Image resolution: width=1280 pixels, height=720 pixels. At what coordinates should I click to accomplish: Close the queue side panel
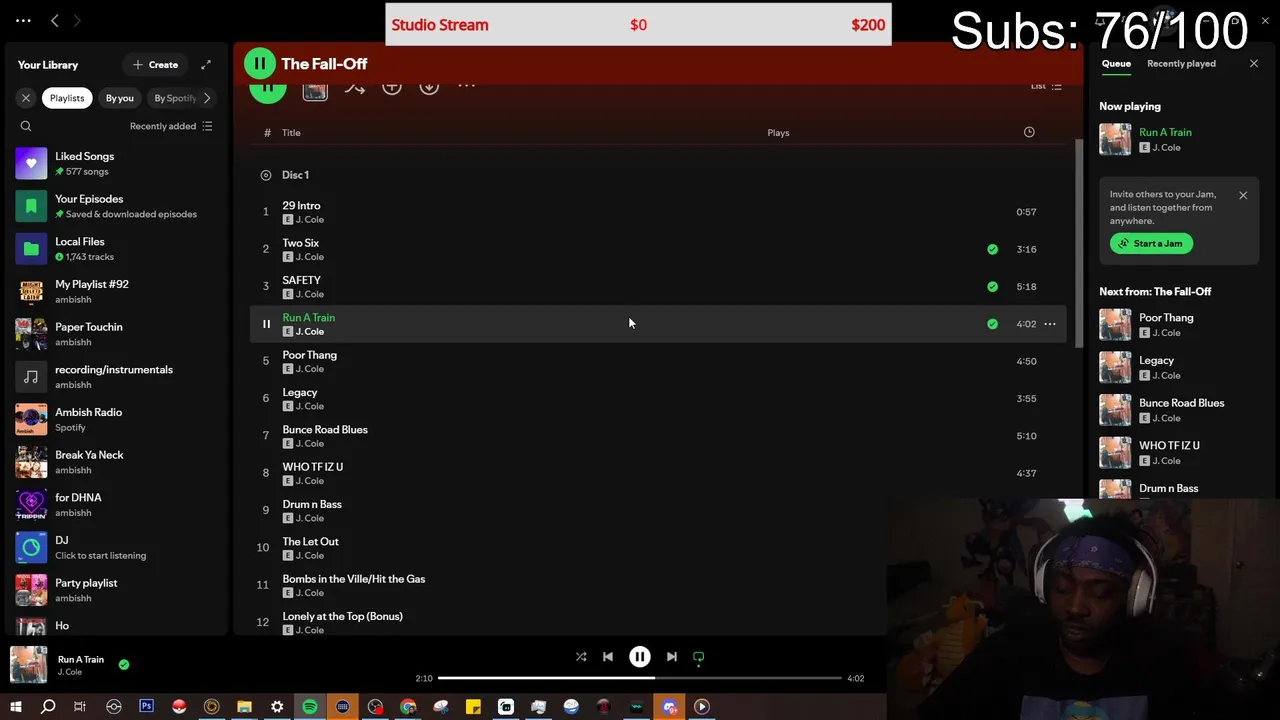(1254, 63)
